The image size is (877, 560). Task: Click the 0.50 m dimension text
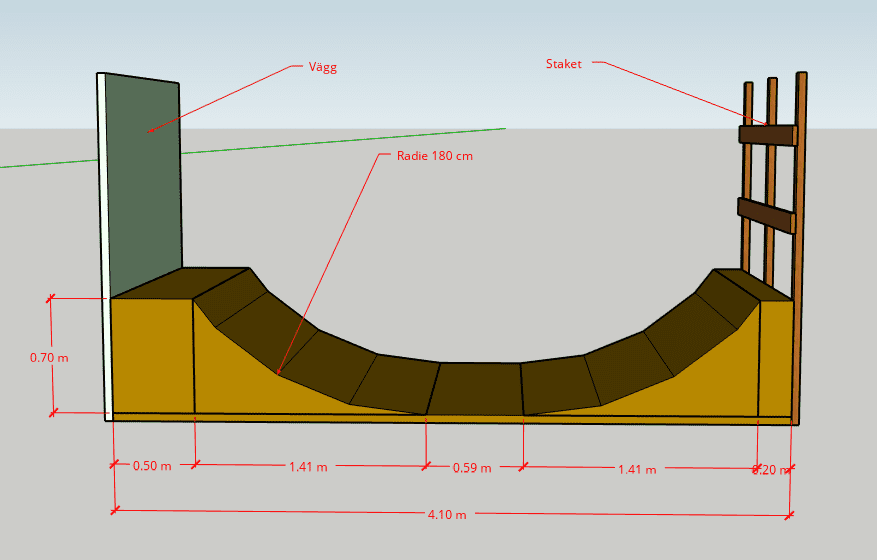pos(153,466)
